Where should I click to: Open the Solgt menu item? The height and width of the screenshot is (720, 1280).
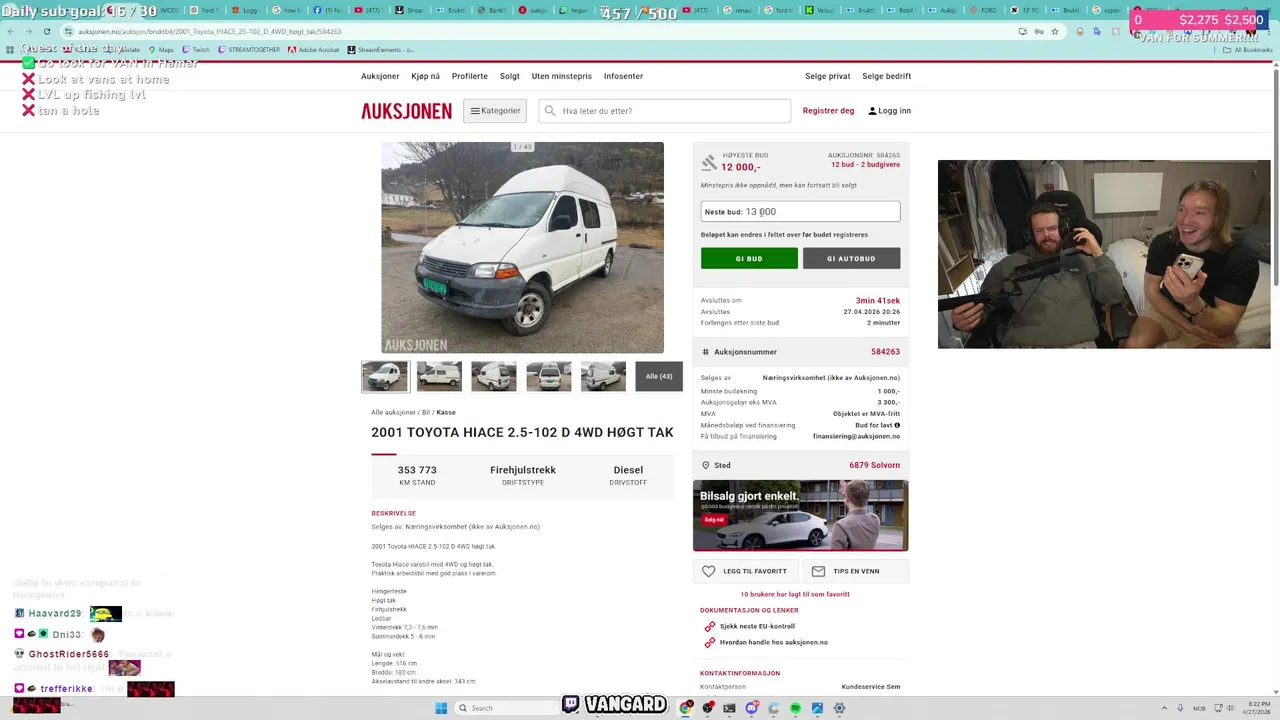pyautogui.click(x=510, y=76)
